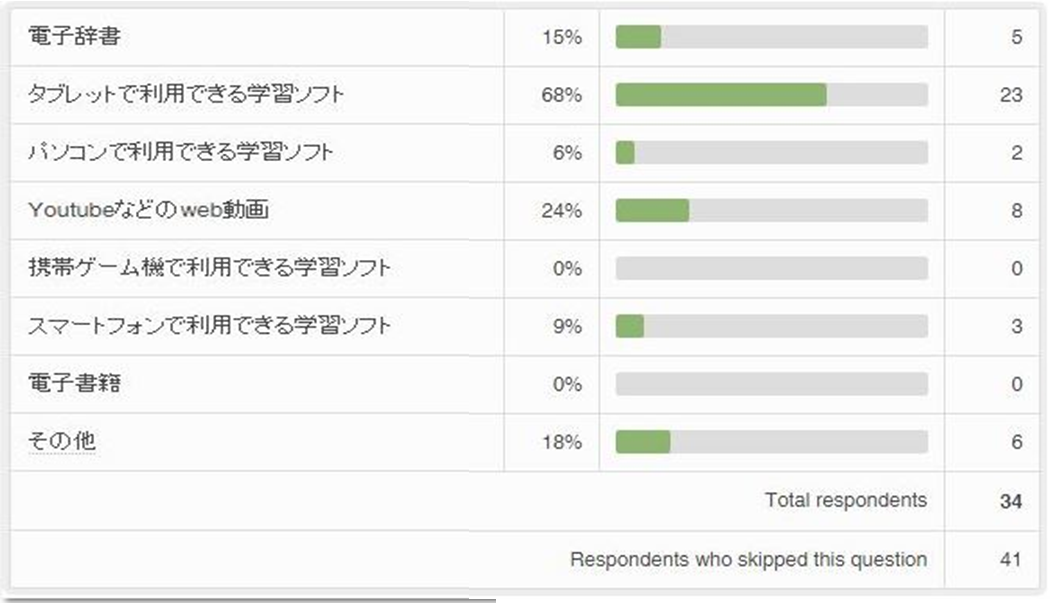Click the 68% tablet progress bar
This screenshot has width=1050, height=603.
771,95
